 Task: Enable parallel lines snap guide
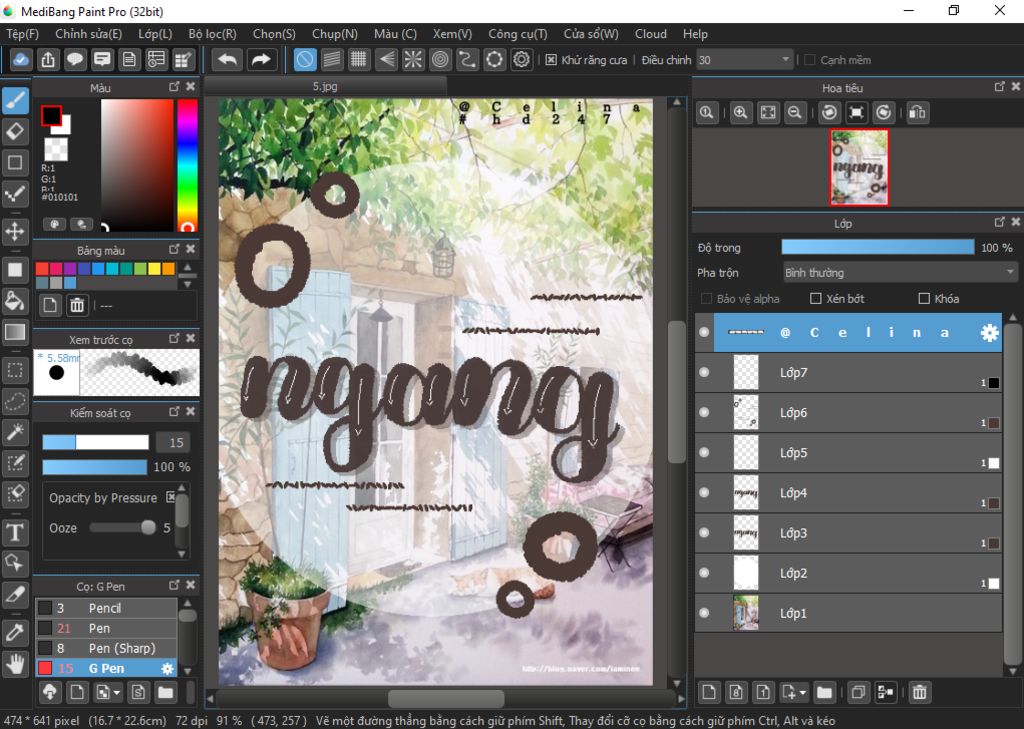pos(332,60)
